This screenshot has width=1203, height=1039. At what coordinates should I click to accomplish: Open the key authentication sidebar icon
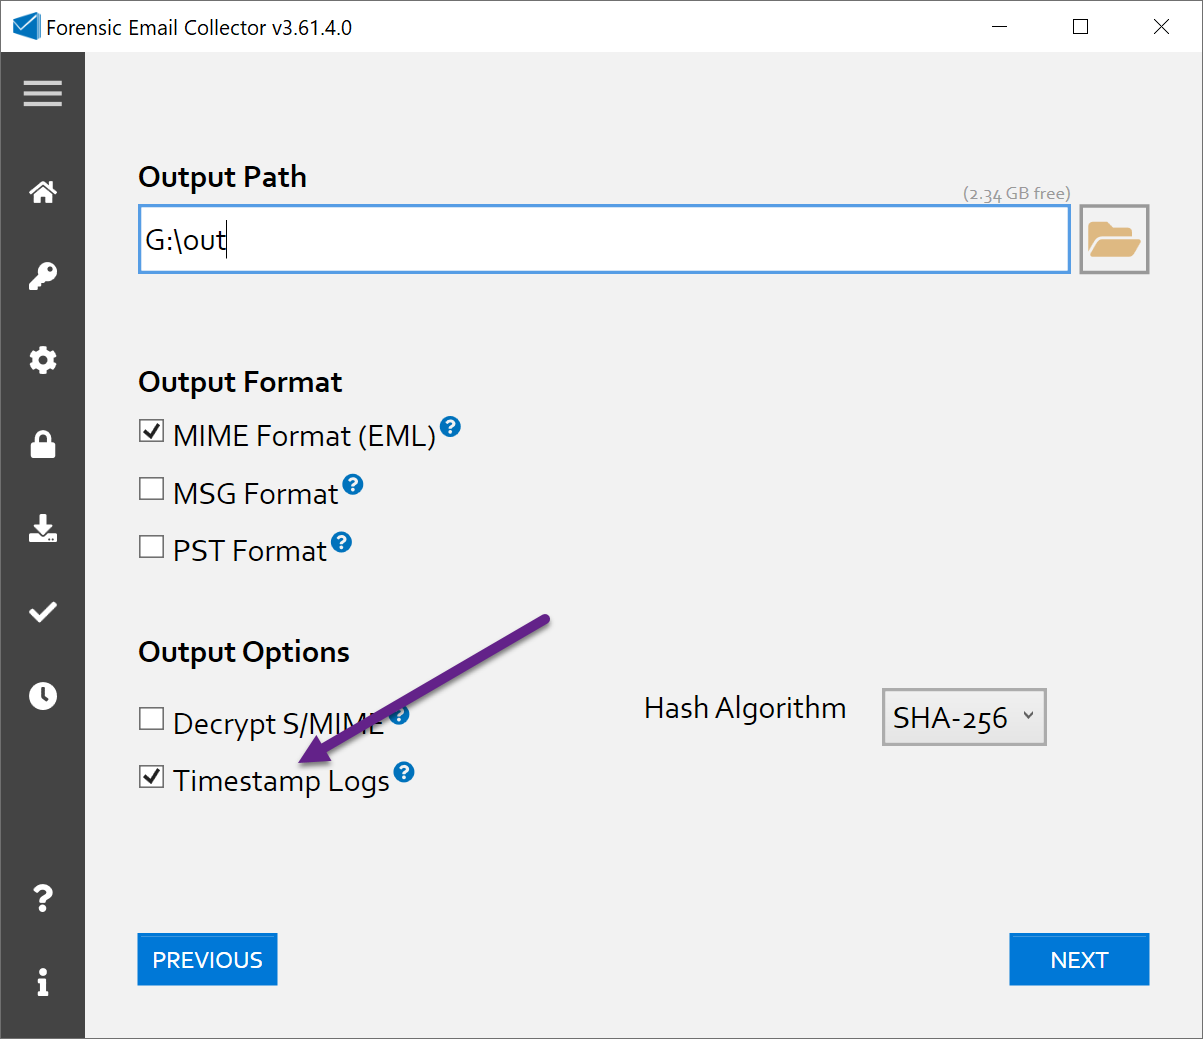(43, 276)
